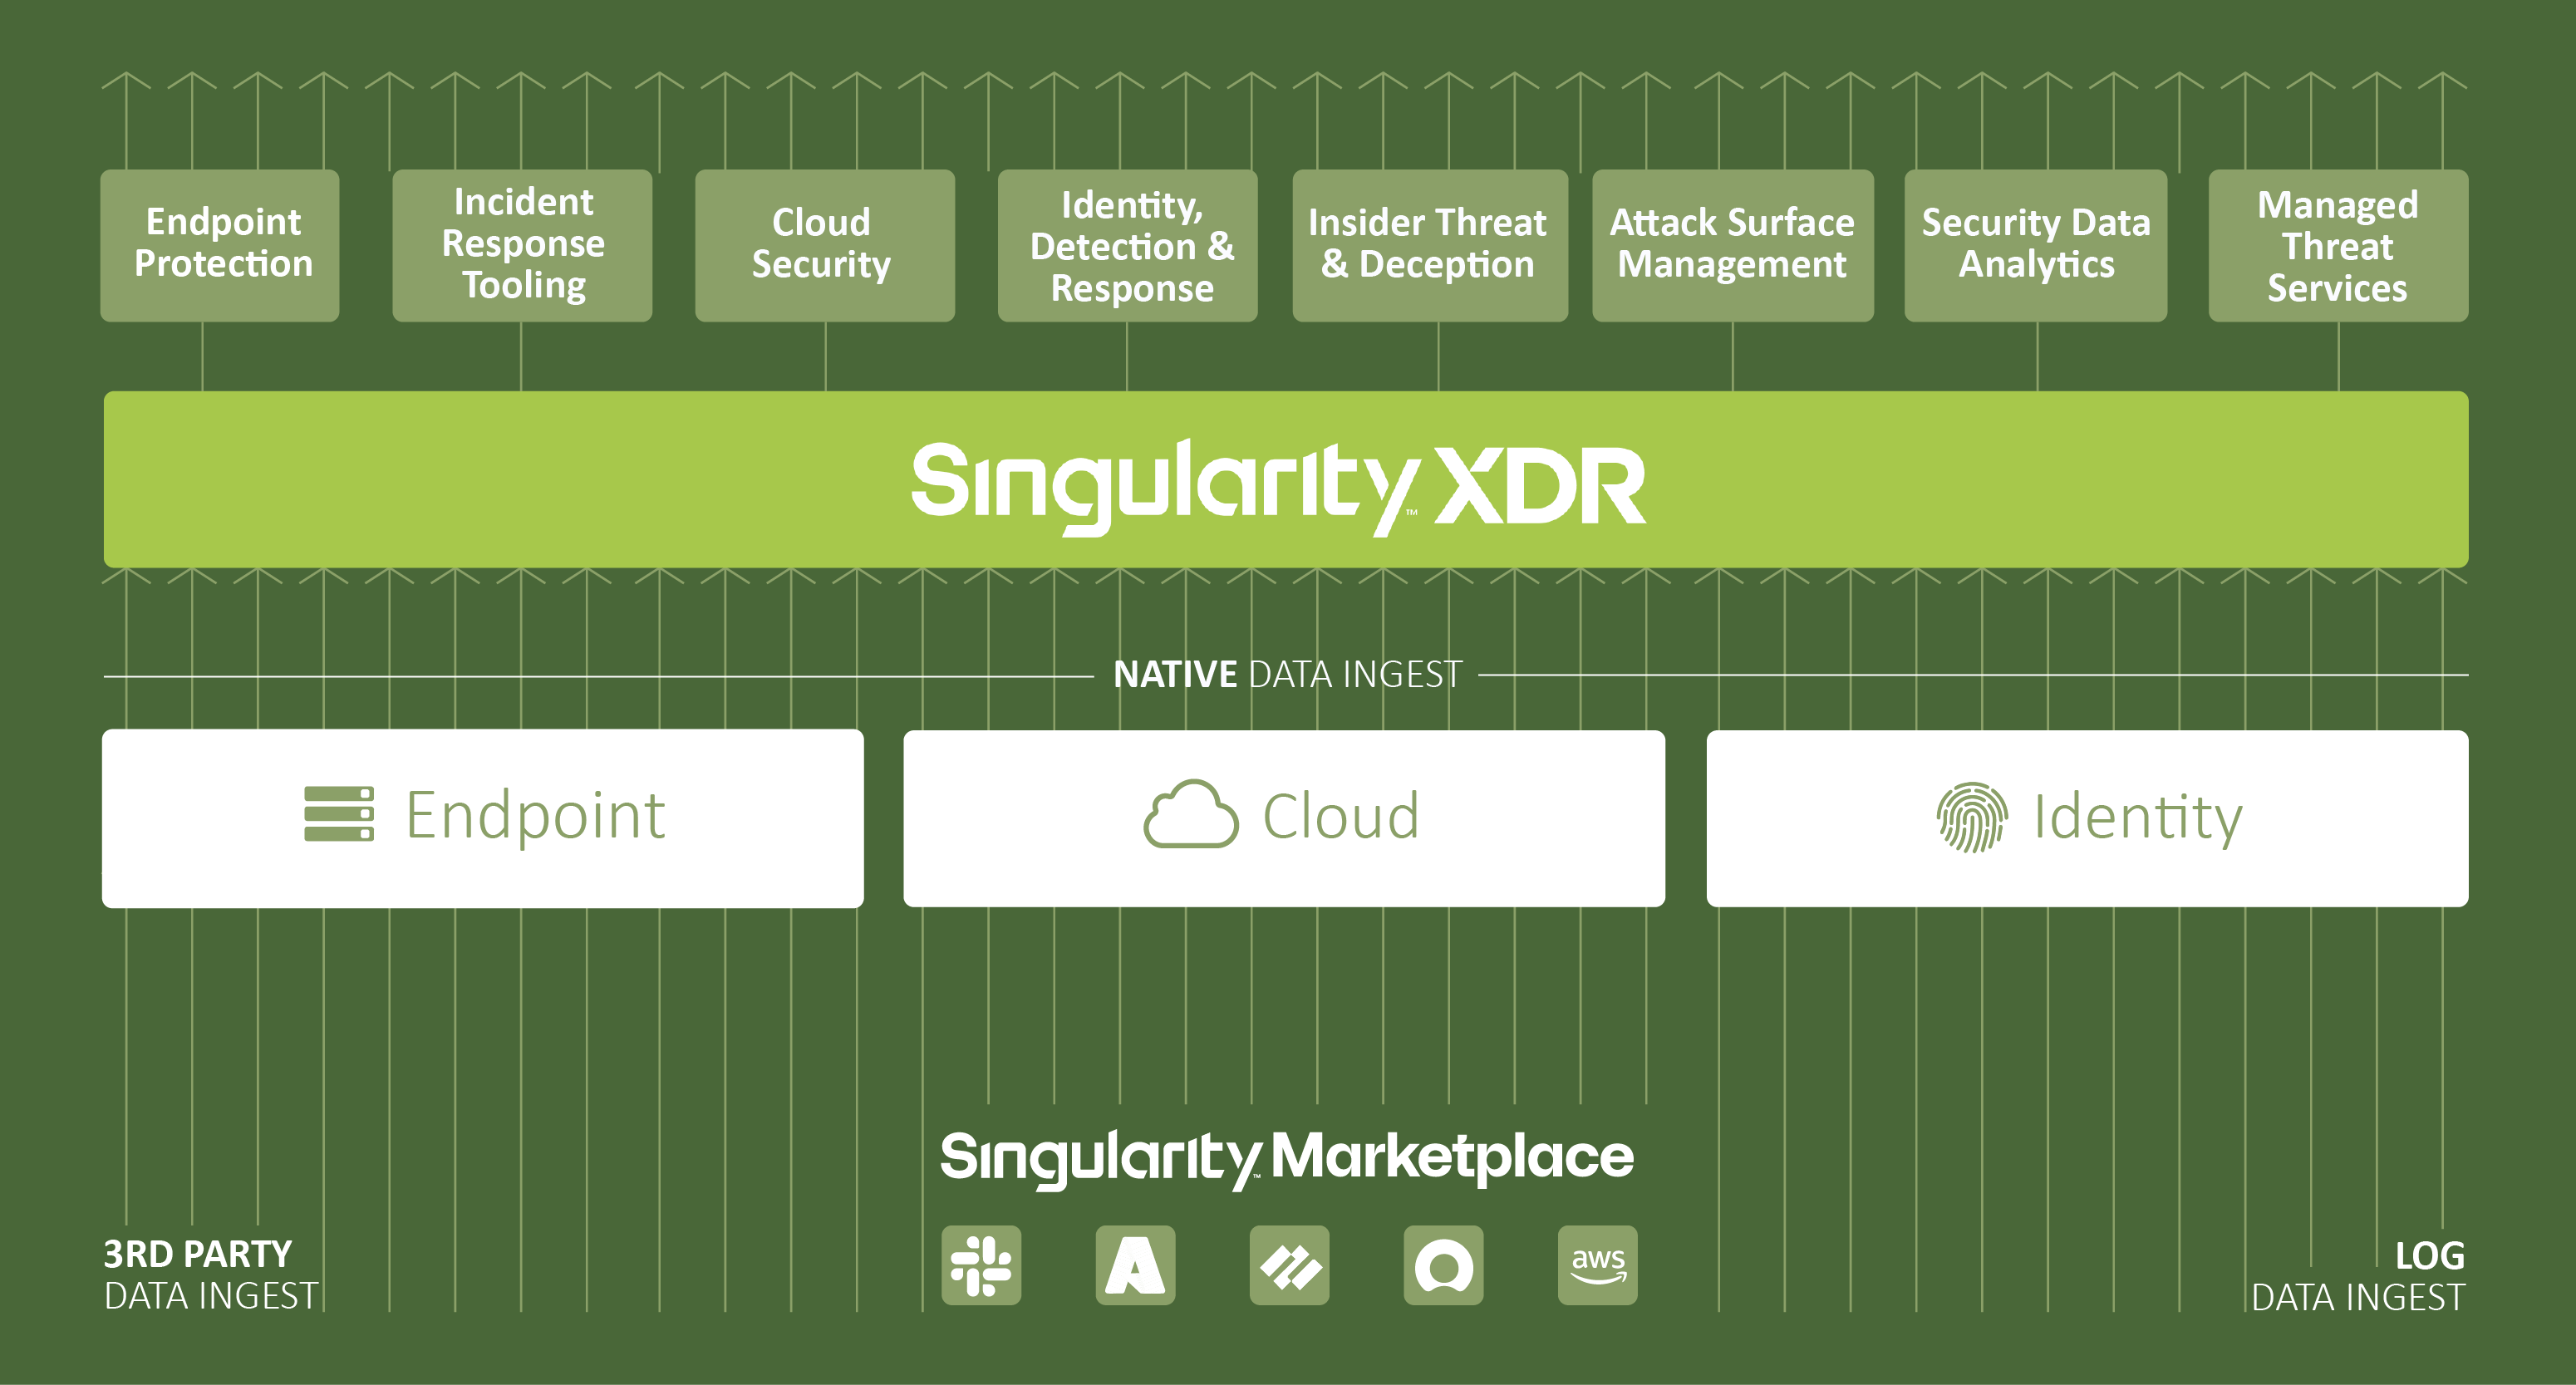Click the server stack icon beside Endpoint
The image size is (2576, 1385).
(x=339, y=814)
